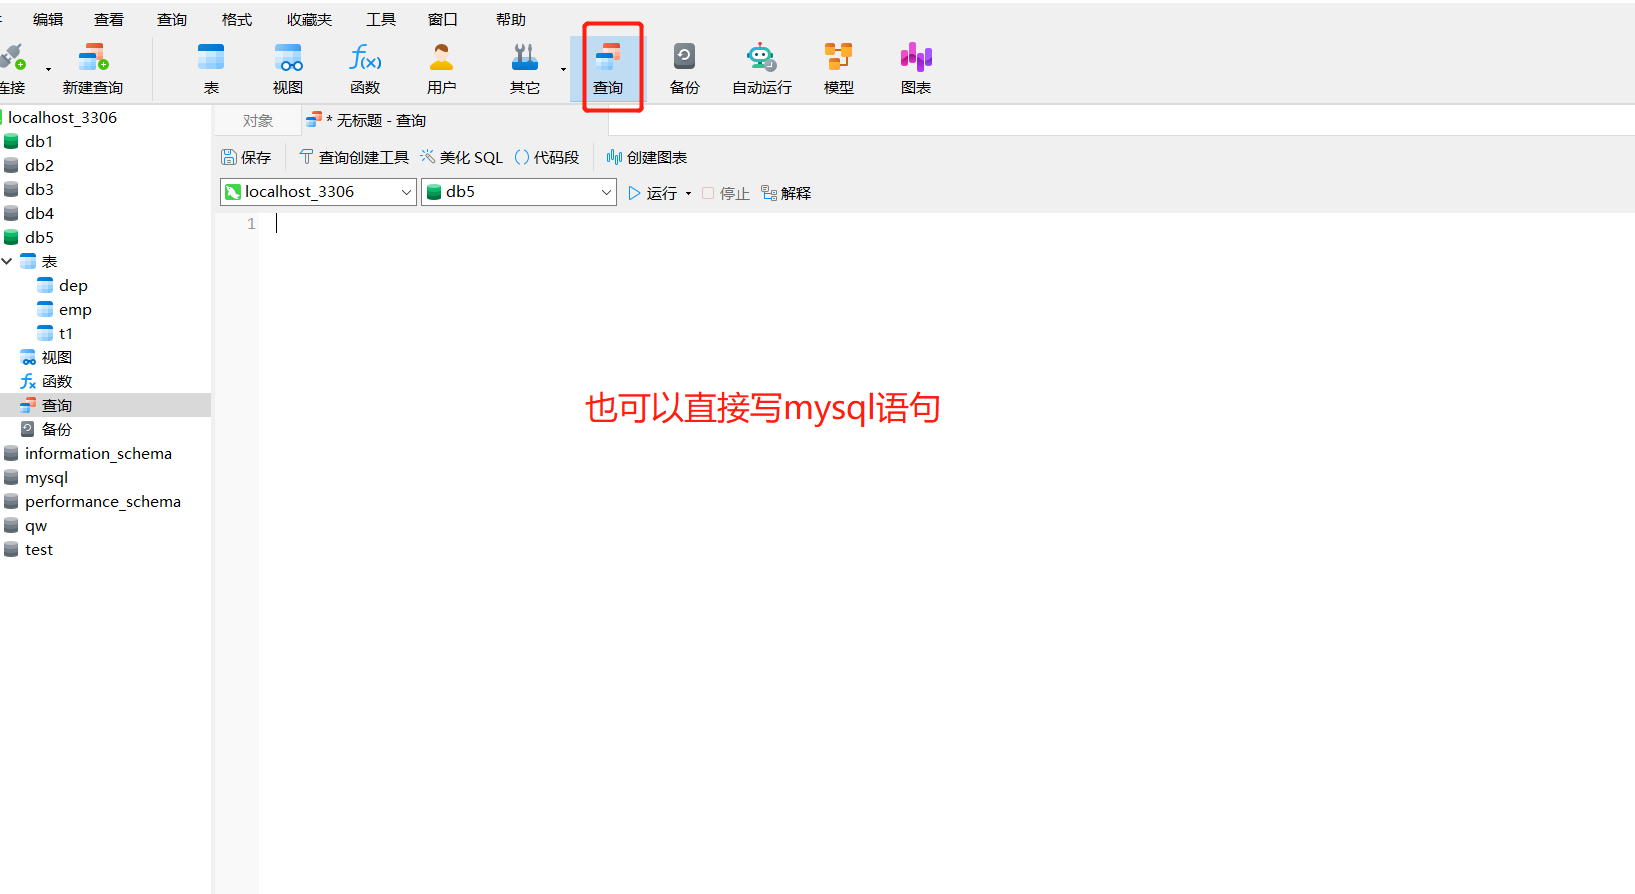1635x894 pixels.
Task: Open the 收藏夹 Favorites menu
Action: coord(309,19)
